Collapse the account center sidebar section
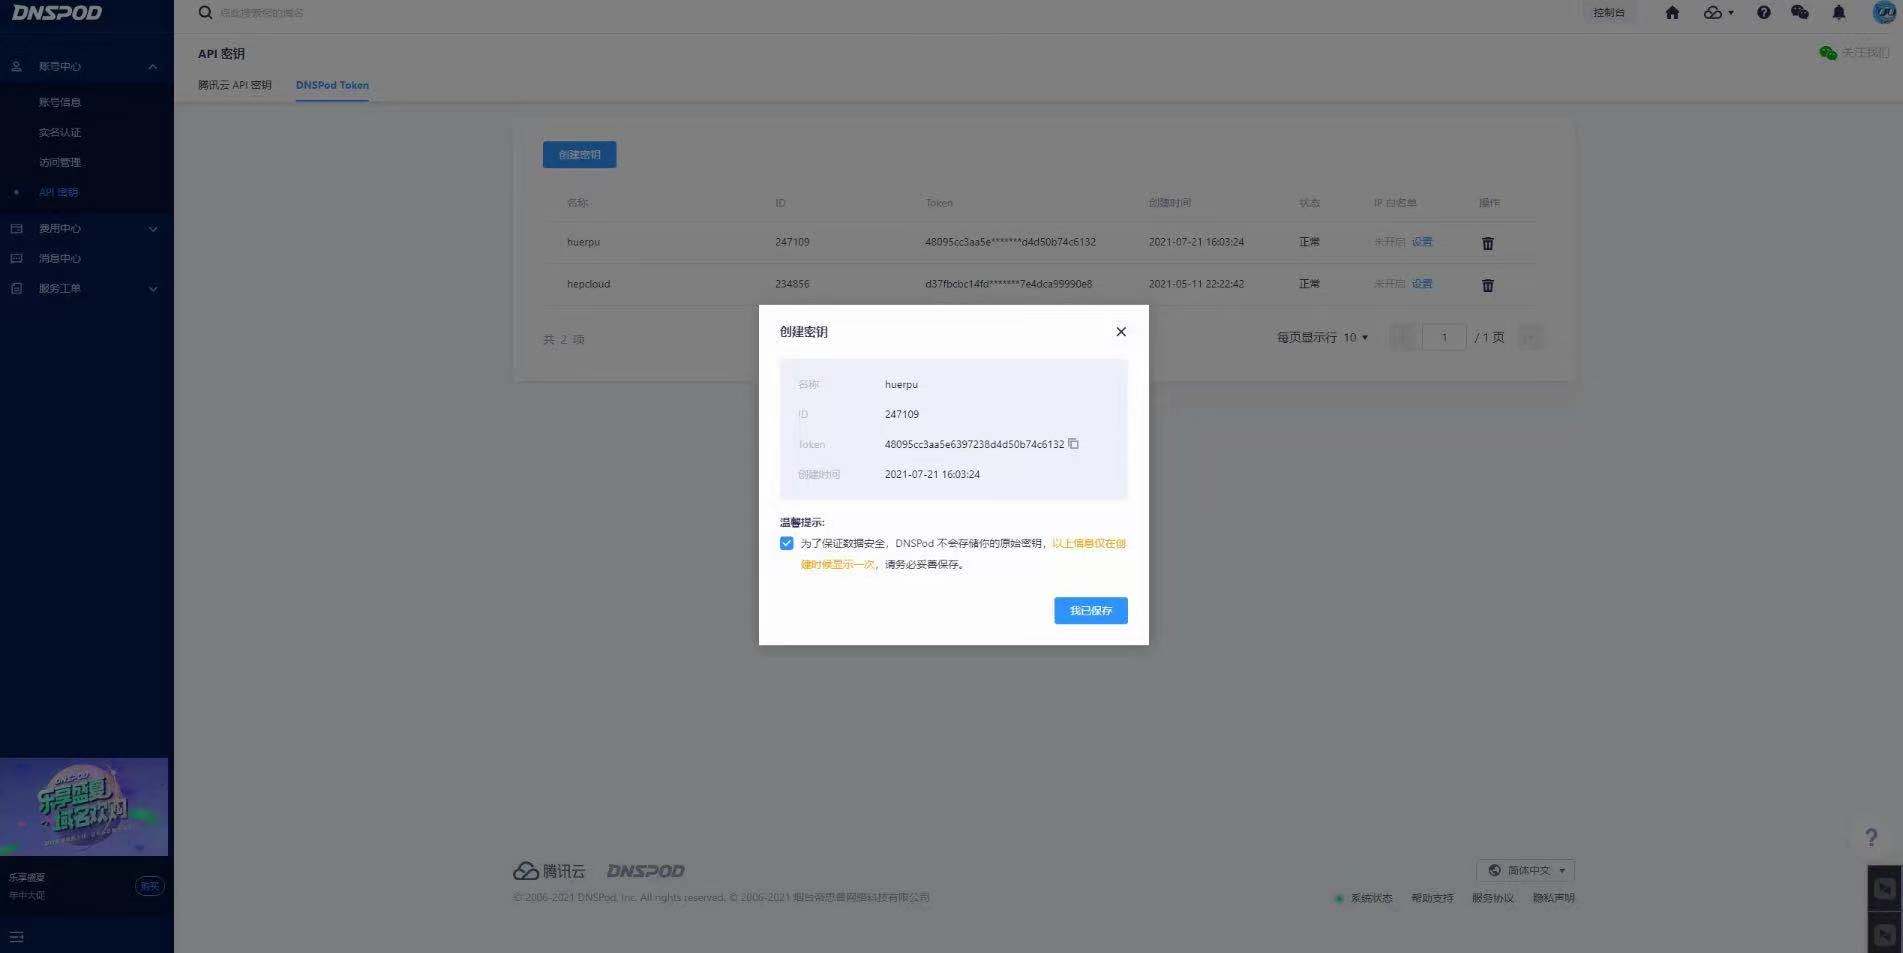Viewport: 1903px width, 953px height. pyautogui.click(x=152, y=67)
